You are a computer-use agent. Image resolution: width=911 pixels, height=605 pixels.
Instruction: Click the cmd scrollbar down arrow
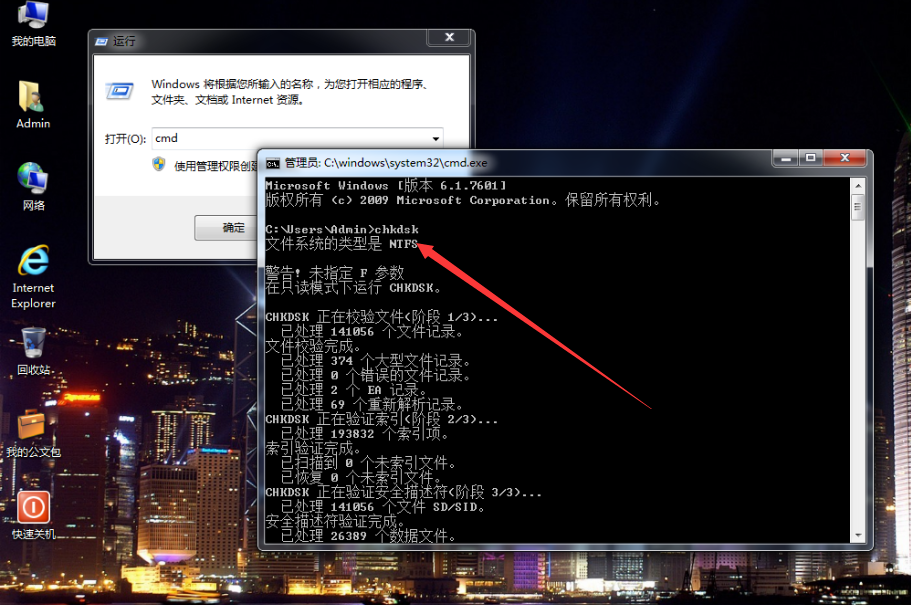858,535
